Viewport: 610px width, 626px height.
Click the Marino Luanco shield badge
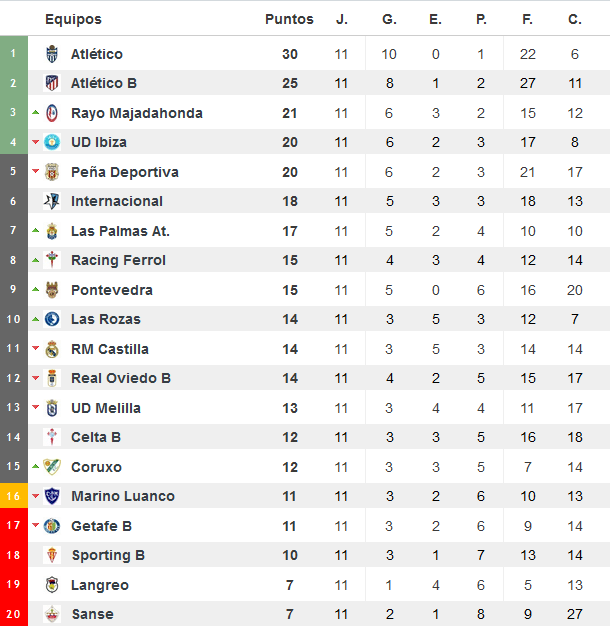tap(52, 496)
